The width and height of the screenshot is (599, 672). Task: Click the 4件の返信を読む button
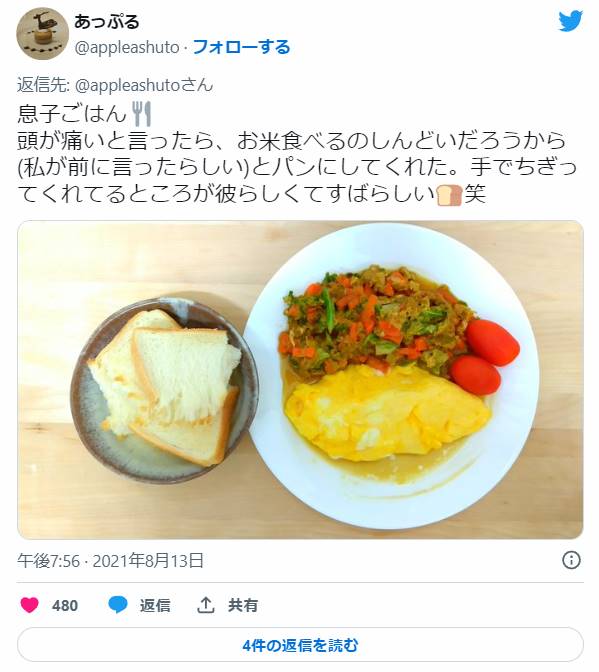(x=300, y=645)
